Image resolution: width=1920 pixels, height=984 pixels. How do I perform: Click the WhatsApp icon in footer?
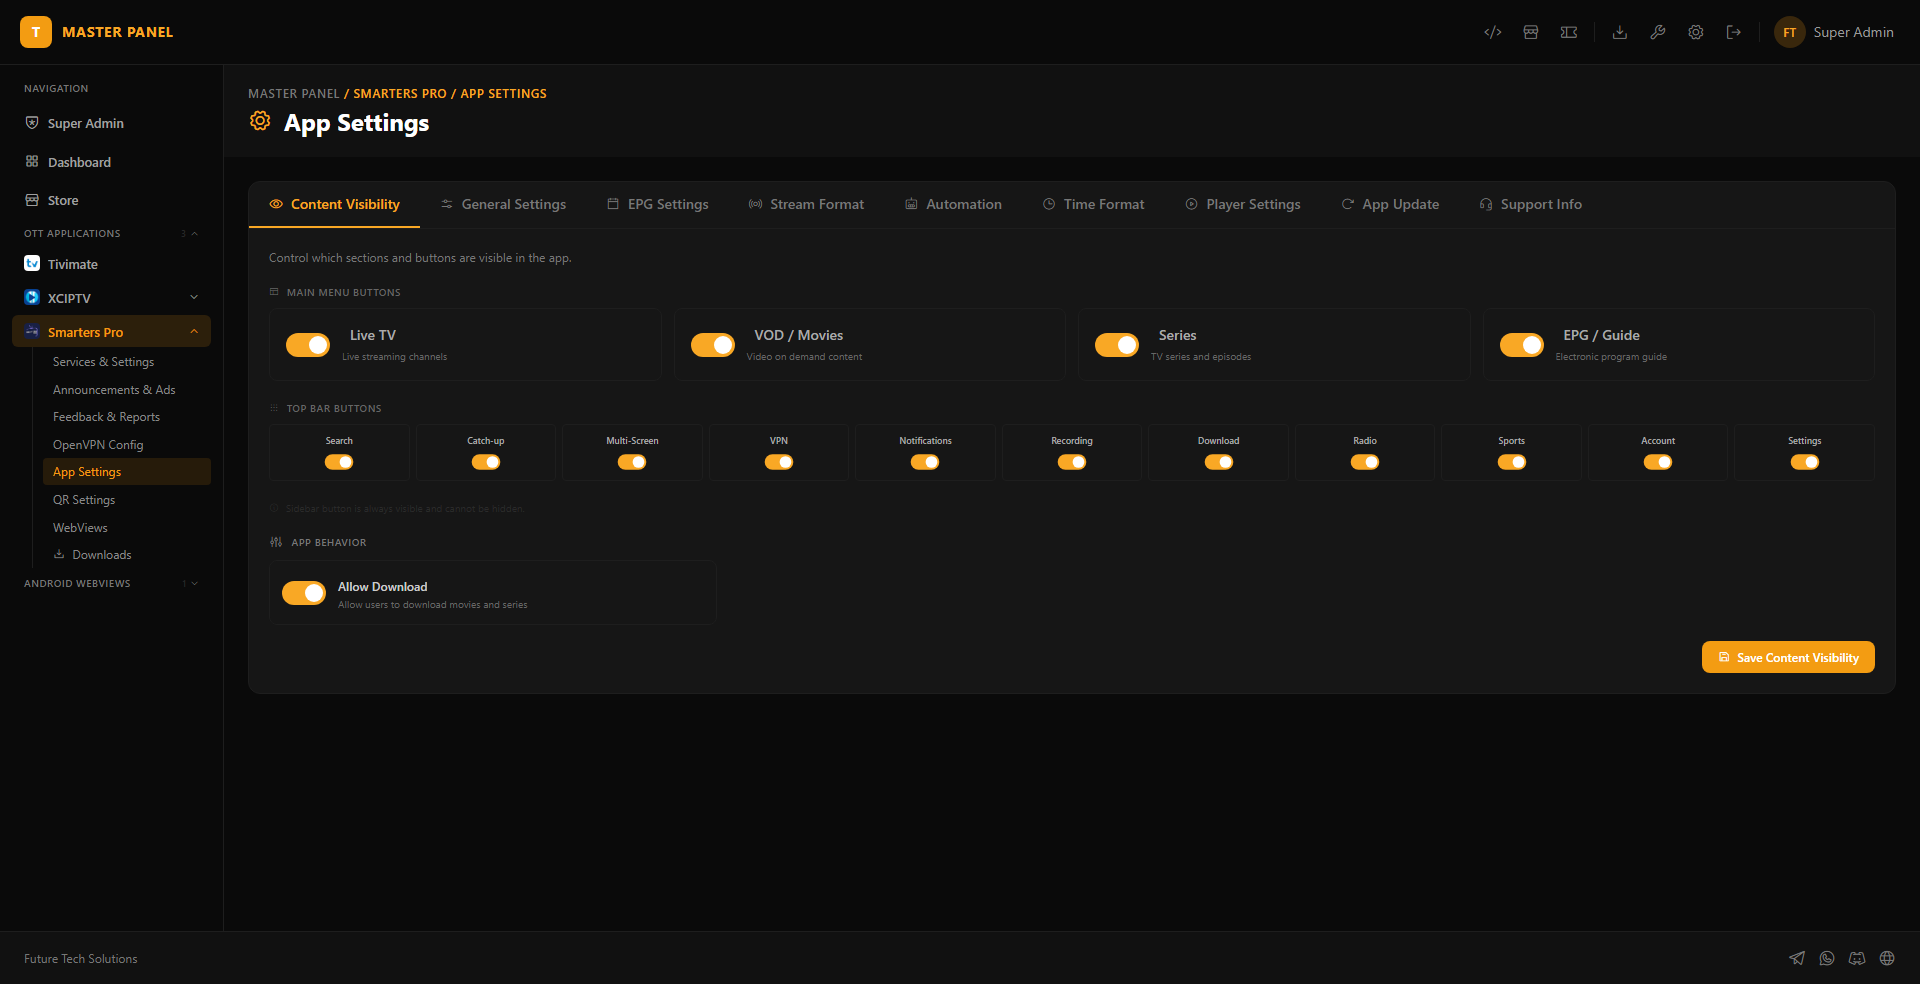click(1827, 958)
